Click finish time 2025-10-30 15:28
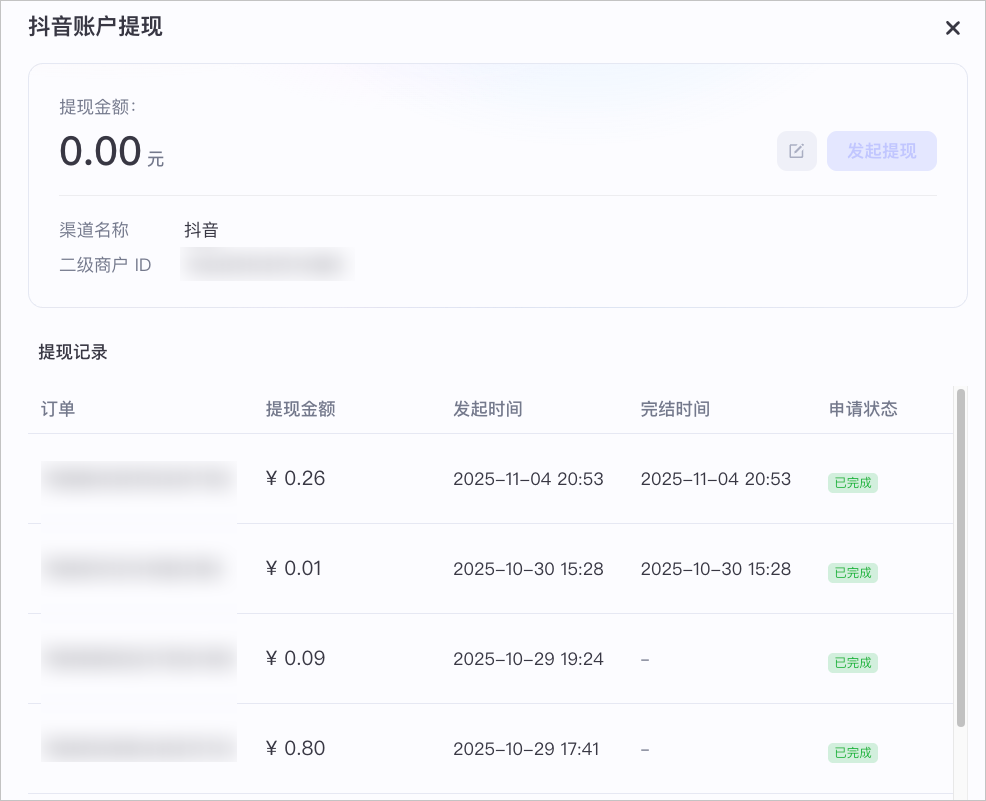Screen dimensions: 986x801 click(716, 569)
